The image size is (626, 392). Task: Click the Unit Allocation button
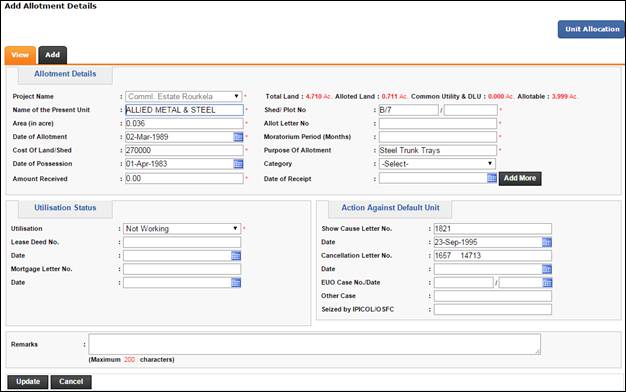591,29
